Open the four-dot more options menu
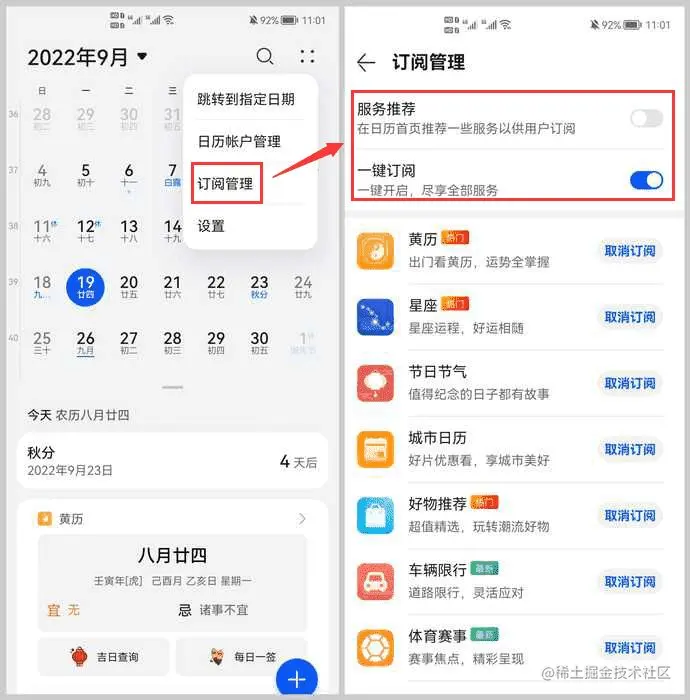This screenshot has height=700, width=690. (307, 57)
